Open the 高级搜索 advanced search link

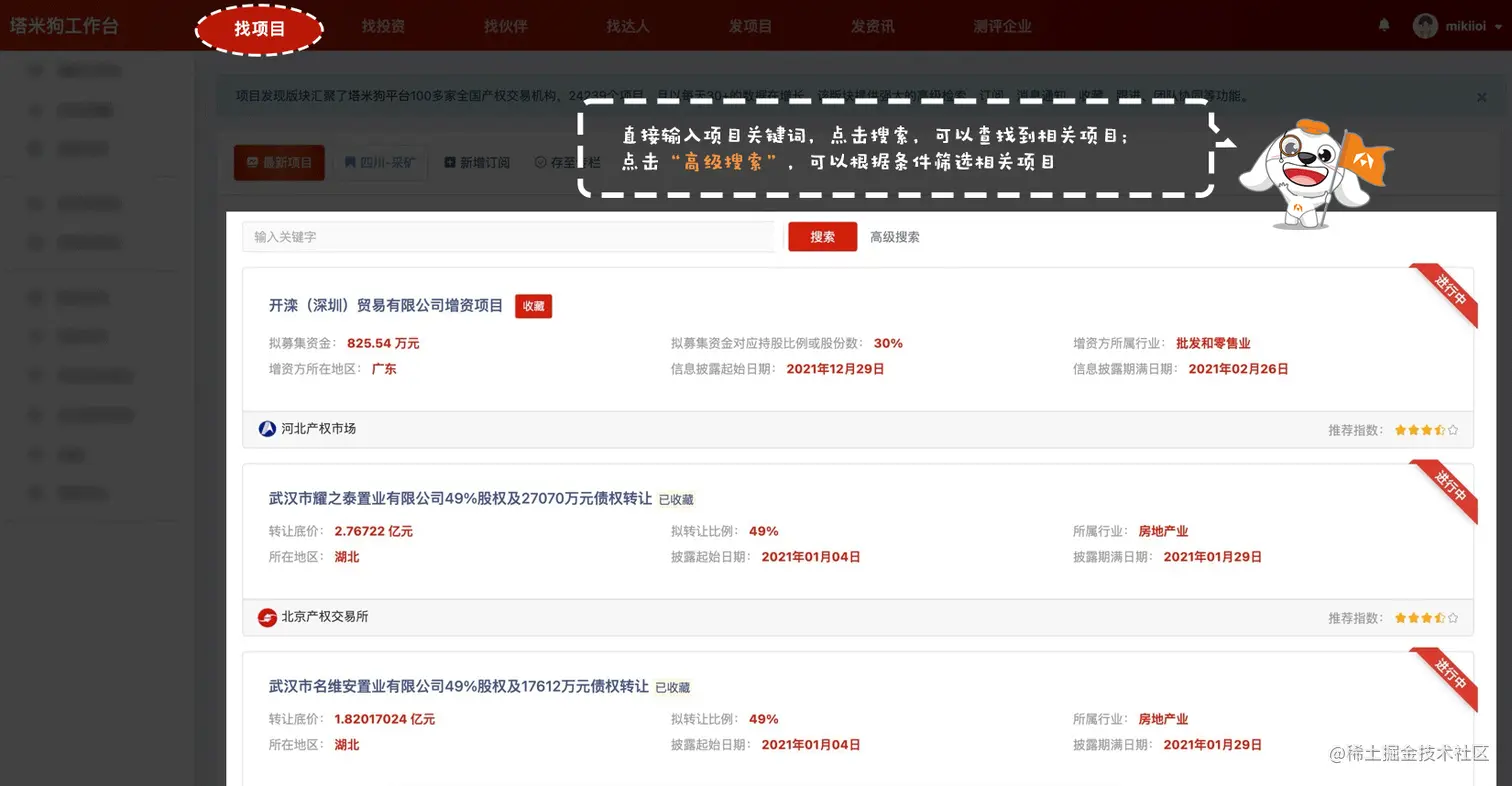tap(895, 237)
